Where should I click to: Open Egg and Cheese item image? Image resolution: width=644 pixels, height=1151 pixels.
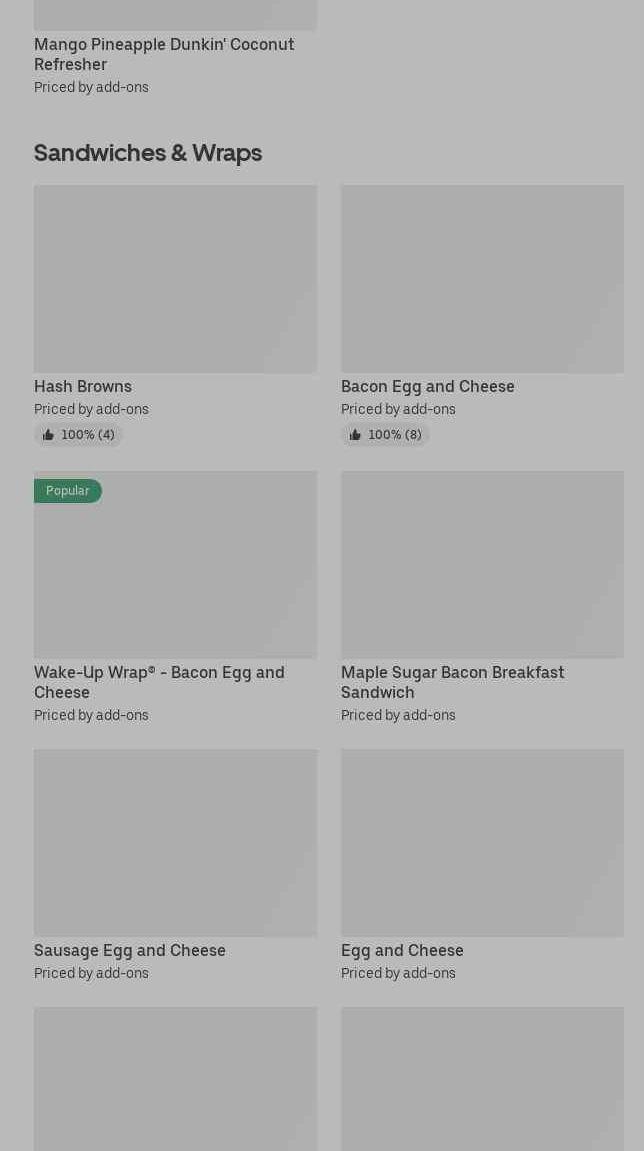pos(482,842)
